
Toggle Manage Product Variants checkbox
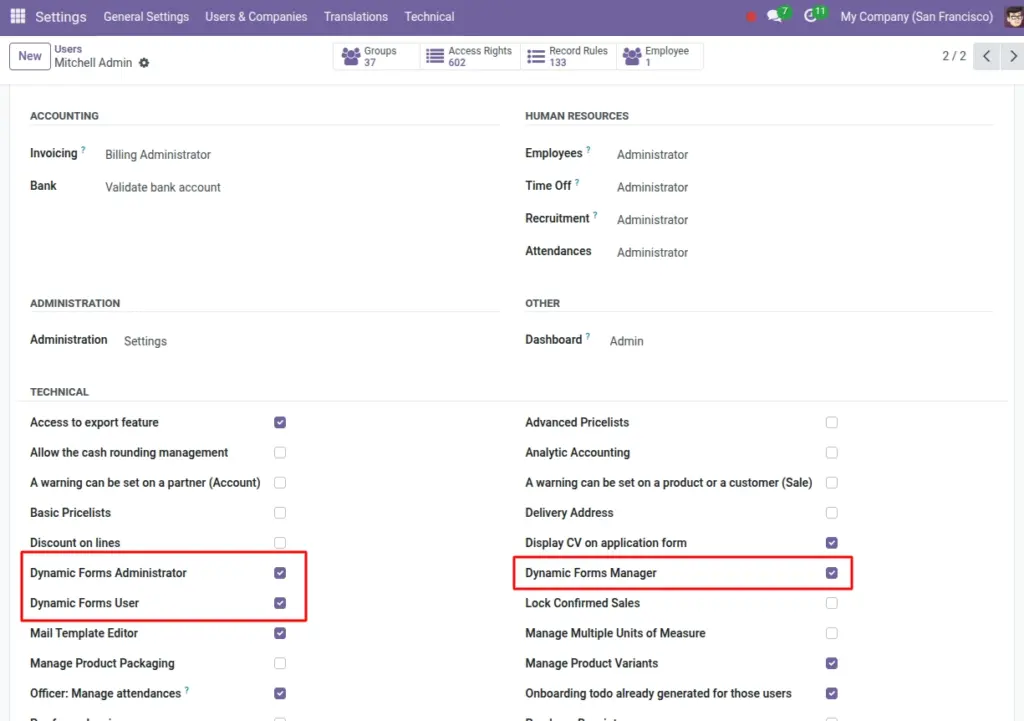(831, 663)
